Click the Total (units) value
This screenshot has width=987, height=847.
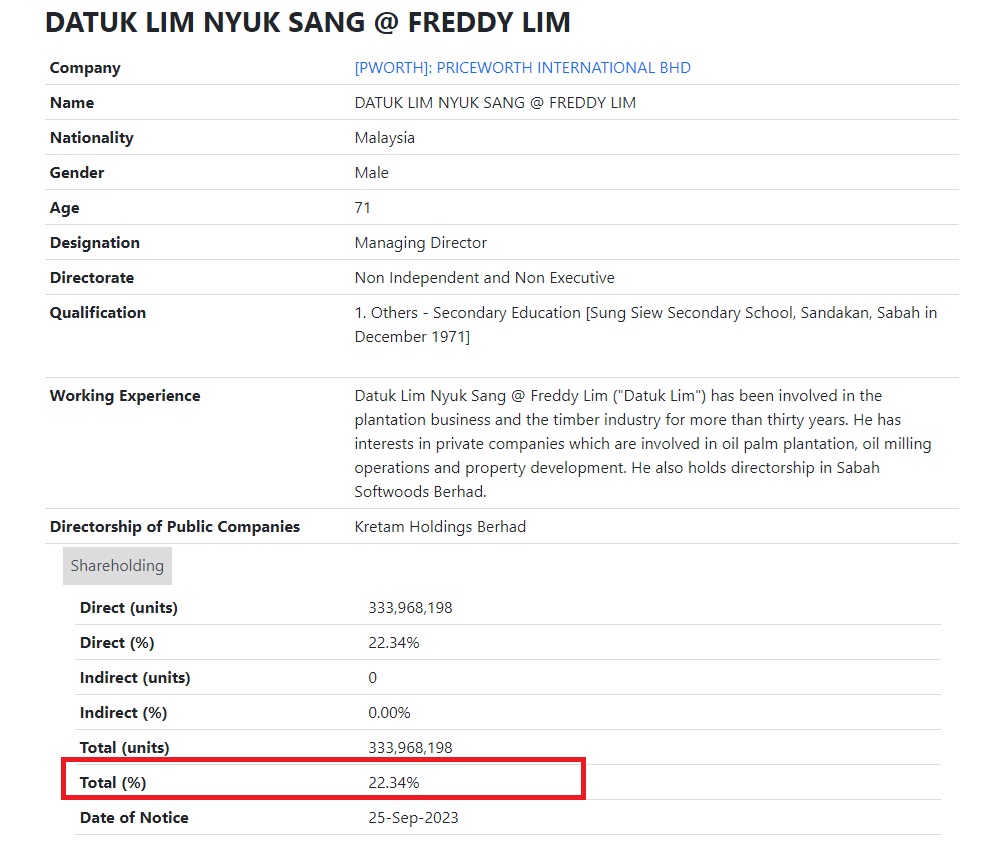[410, 748]
